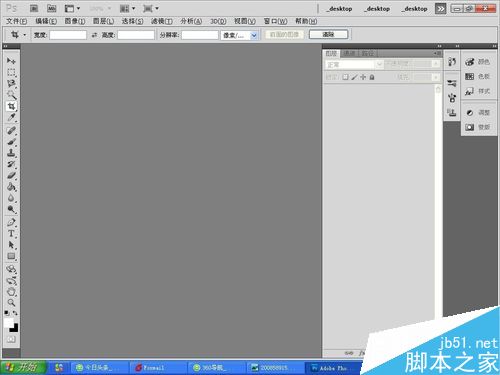The height and width of the screenshot is (375, 500).
Task: Click the foreground color swatch
Action: coord(8,323)
